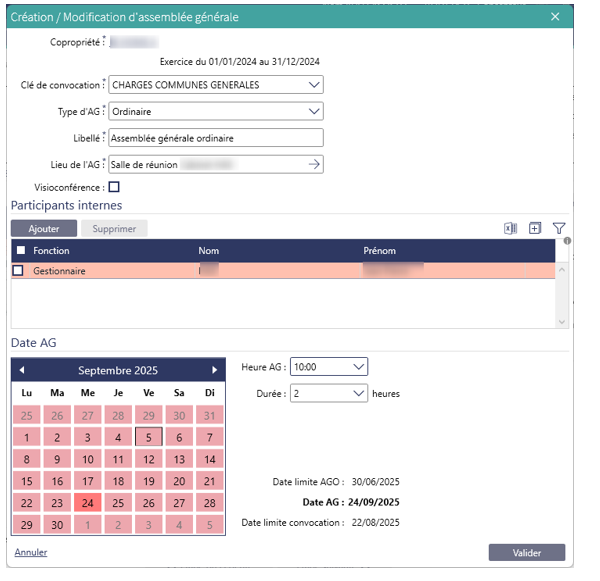Go to previous month in calendar
The width and height of the screenshot is (600, 581).
tap(22, 370)
